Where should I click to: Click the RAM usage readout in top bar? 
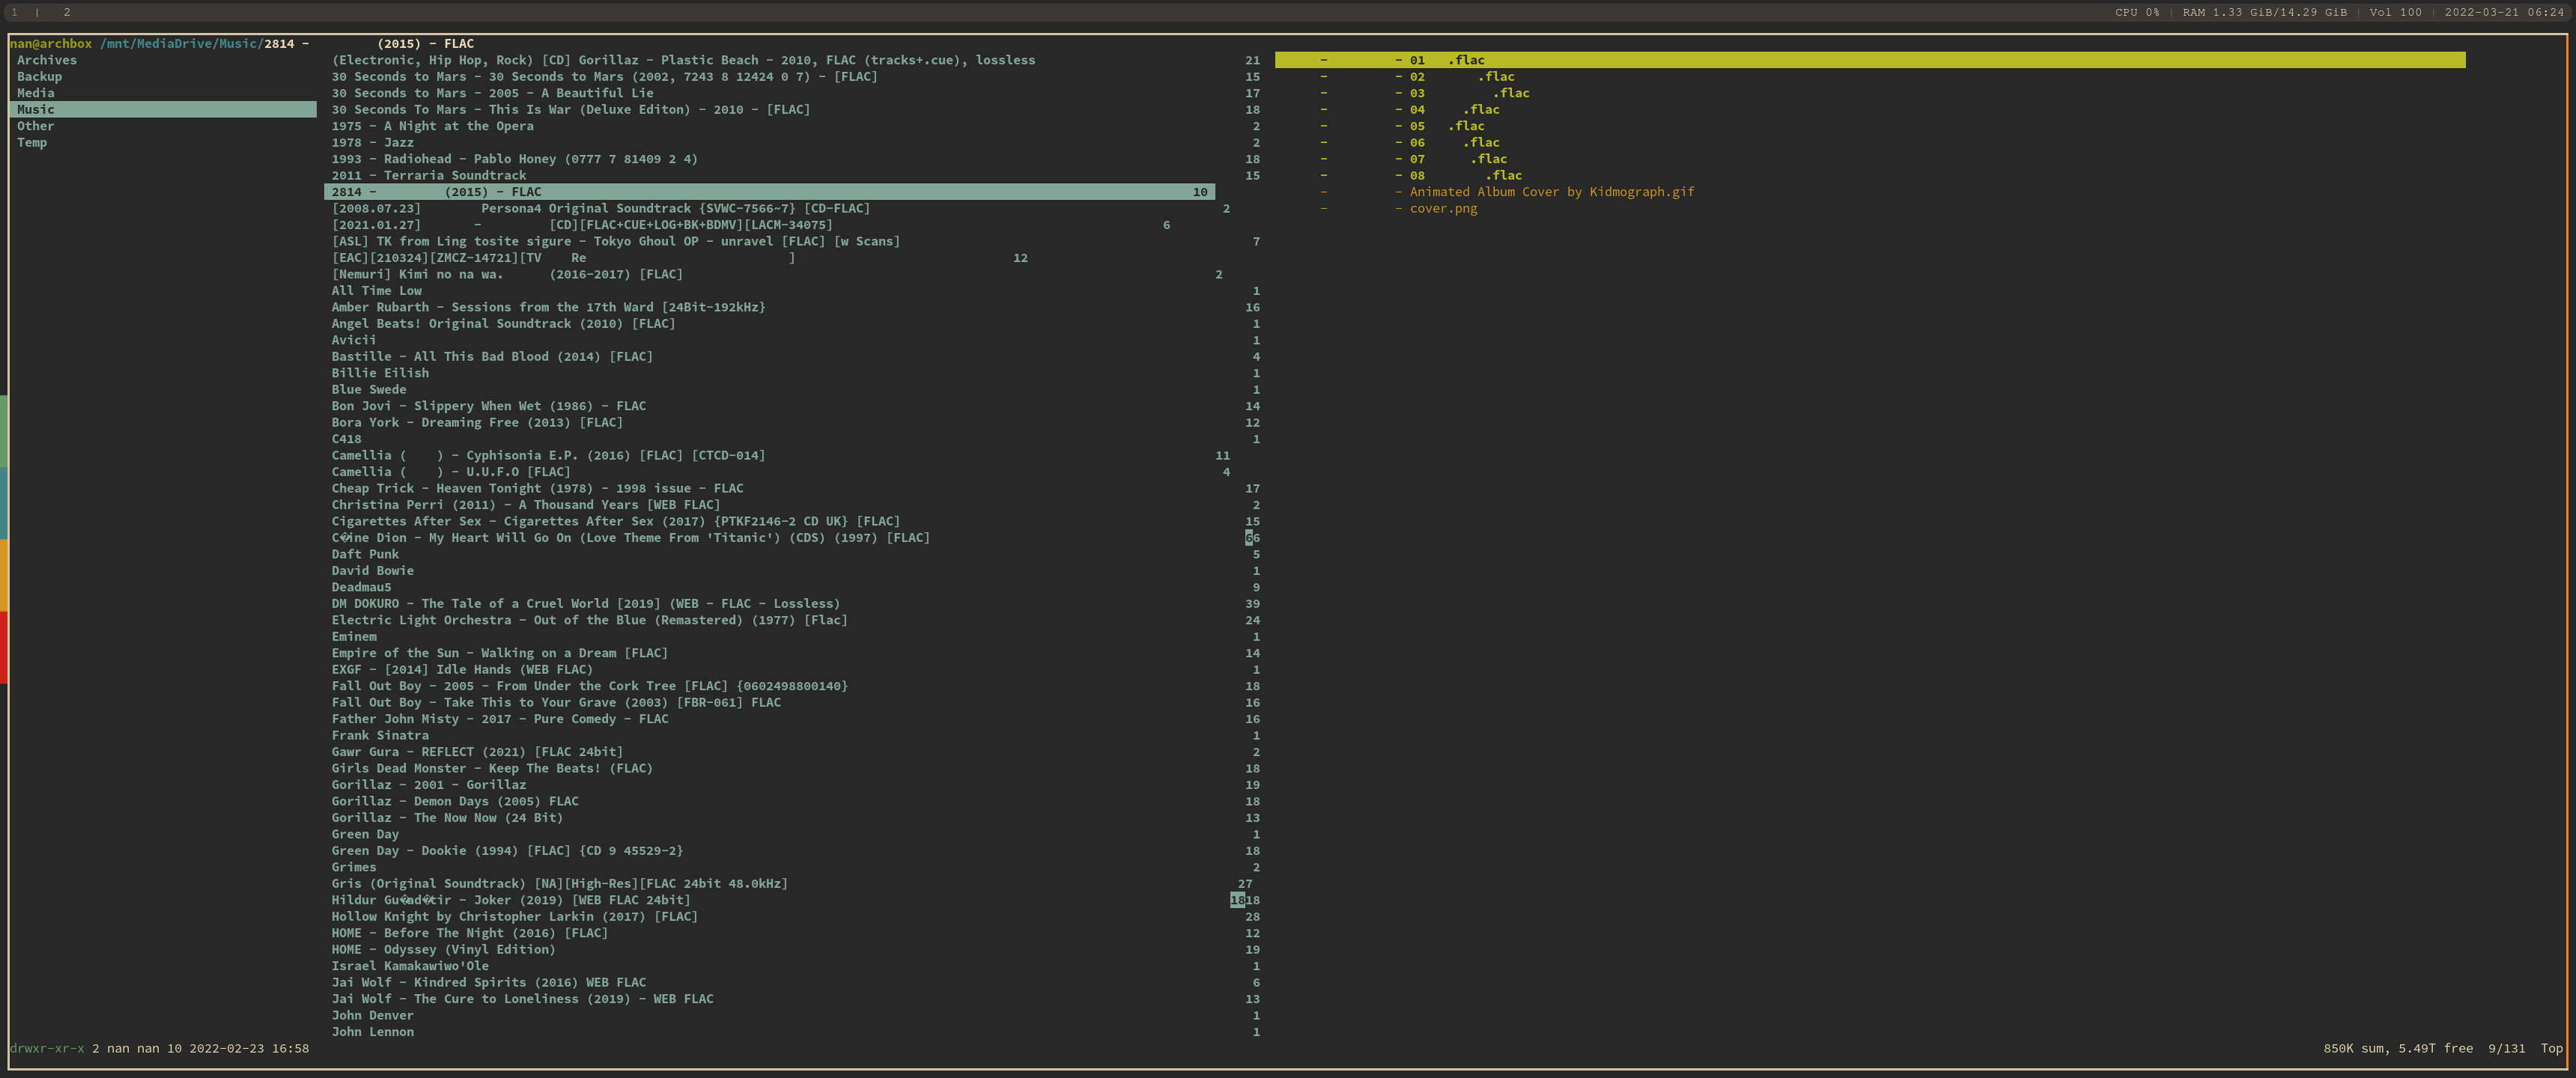pyautogui.click(x=2265, y=12)
